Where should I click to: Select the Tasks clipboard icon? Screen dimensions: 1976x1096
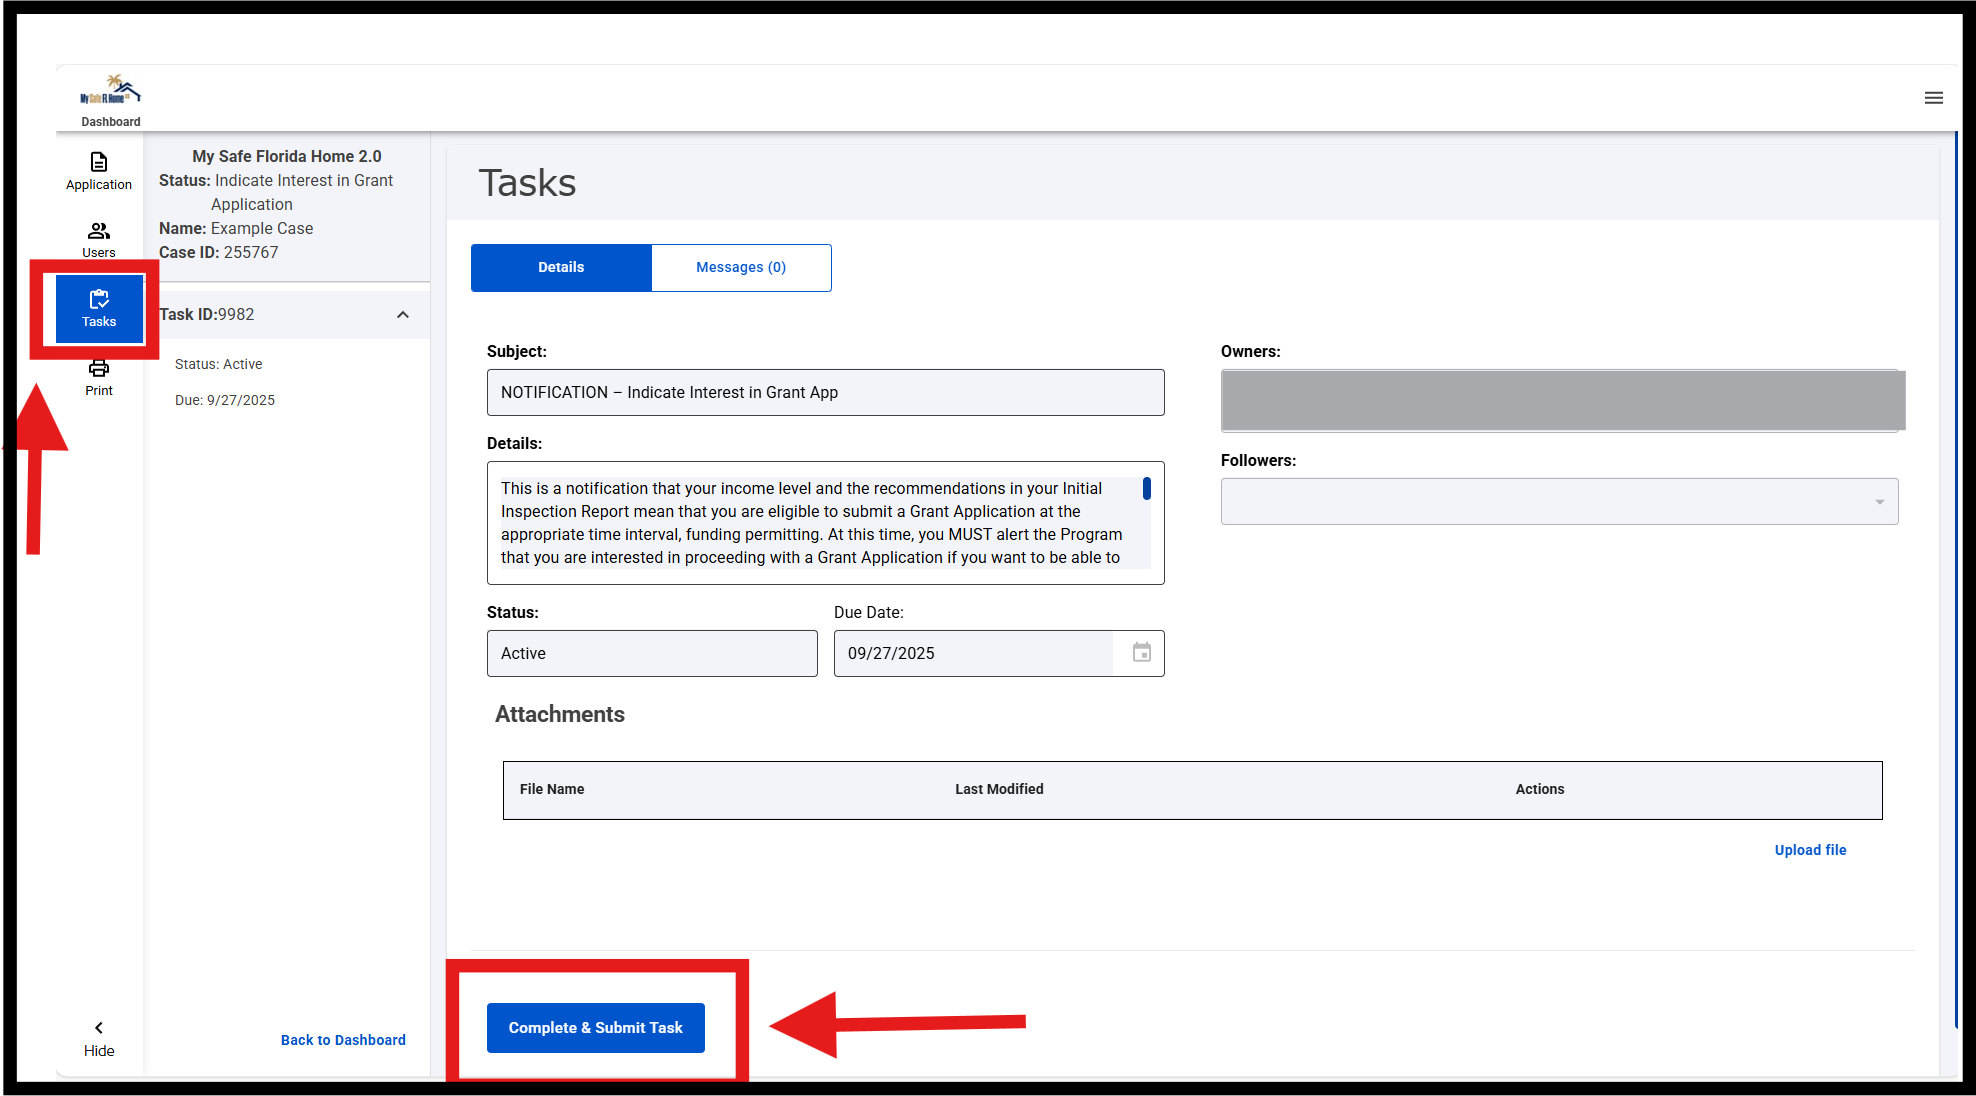click(99, 308)
